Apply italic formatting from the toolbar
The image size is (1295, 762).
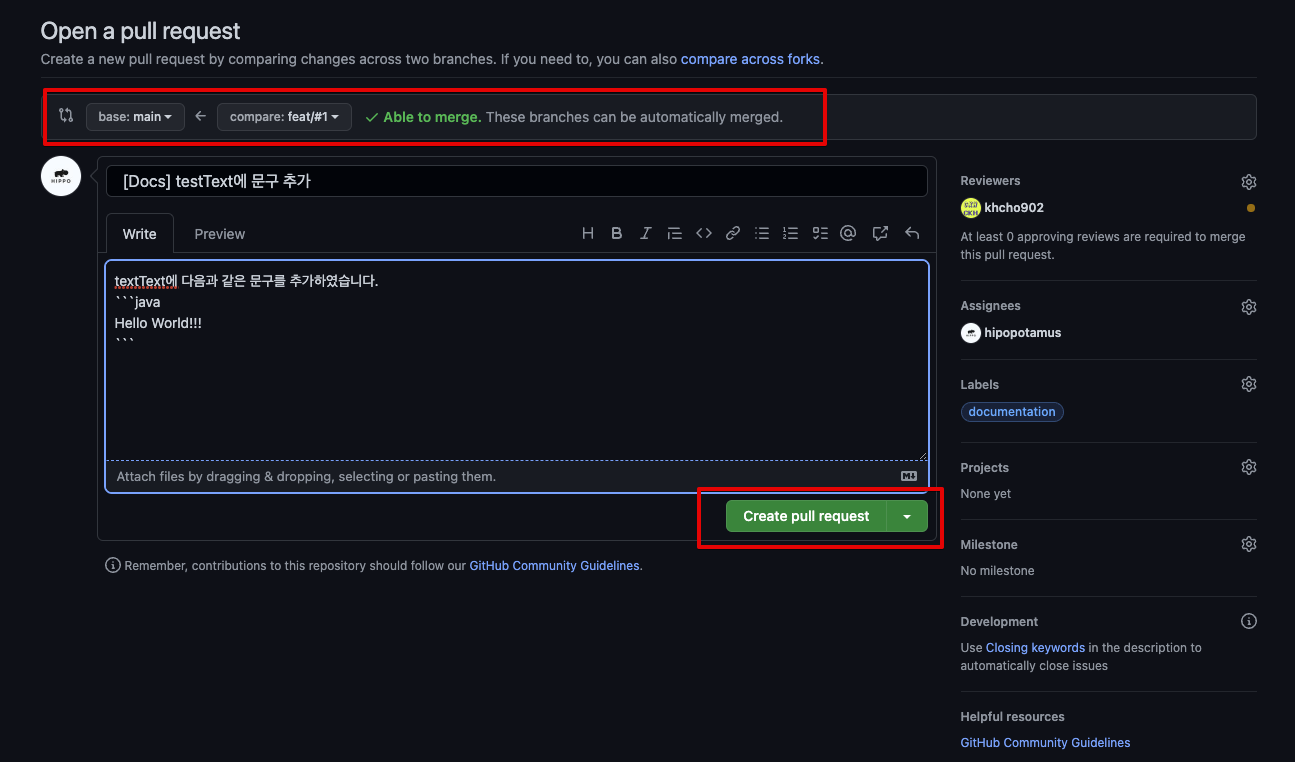pos(646,233)
